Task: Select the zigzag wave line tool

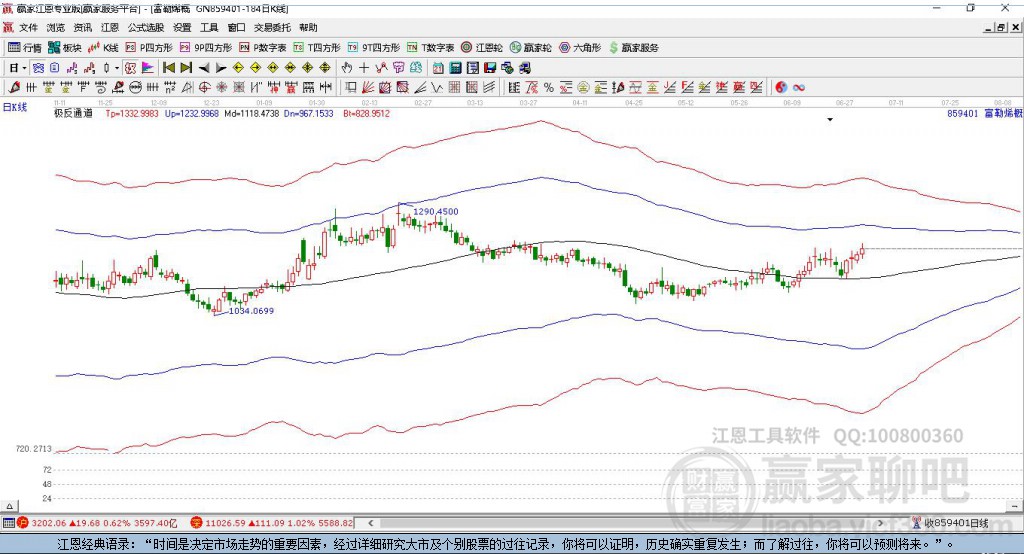Action: [437, 88]
